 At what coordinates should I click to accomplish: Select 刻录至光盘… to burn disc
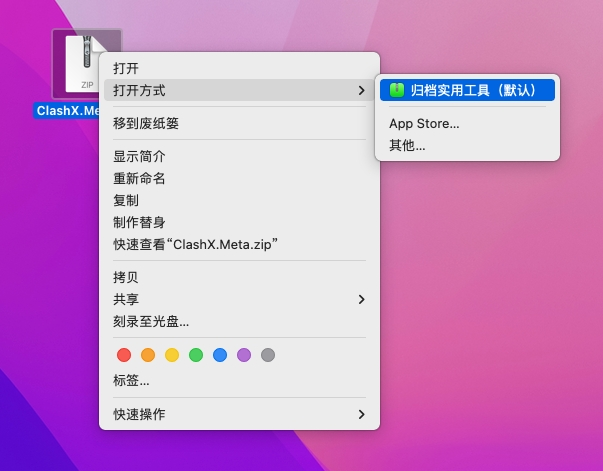coord(151,321)
